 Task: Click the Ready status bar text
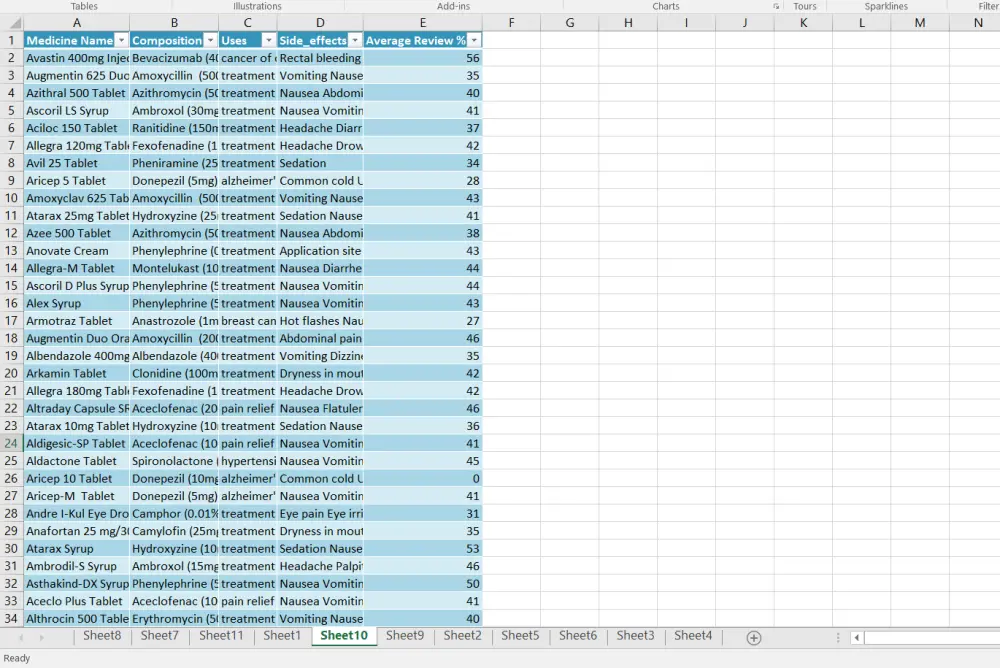[17, 658]
